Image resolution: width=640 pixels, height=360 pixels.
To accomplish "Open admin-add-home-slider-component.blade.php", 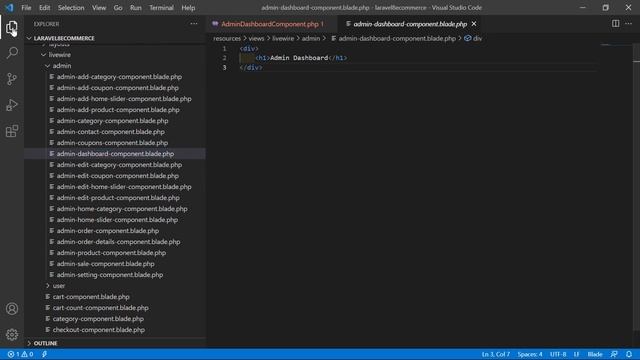I will (x=124, y=99).
